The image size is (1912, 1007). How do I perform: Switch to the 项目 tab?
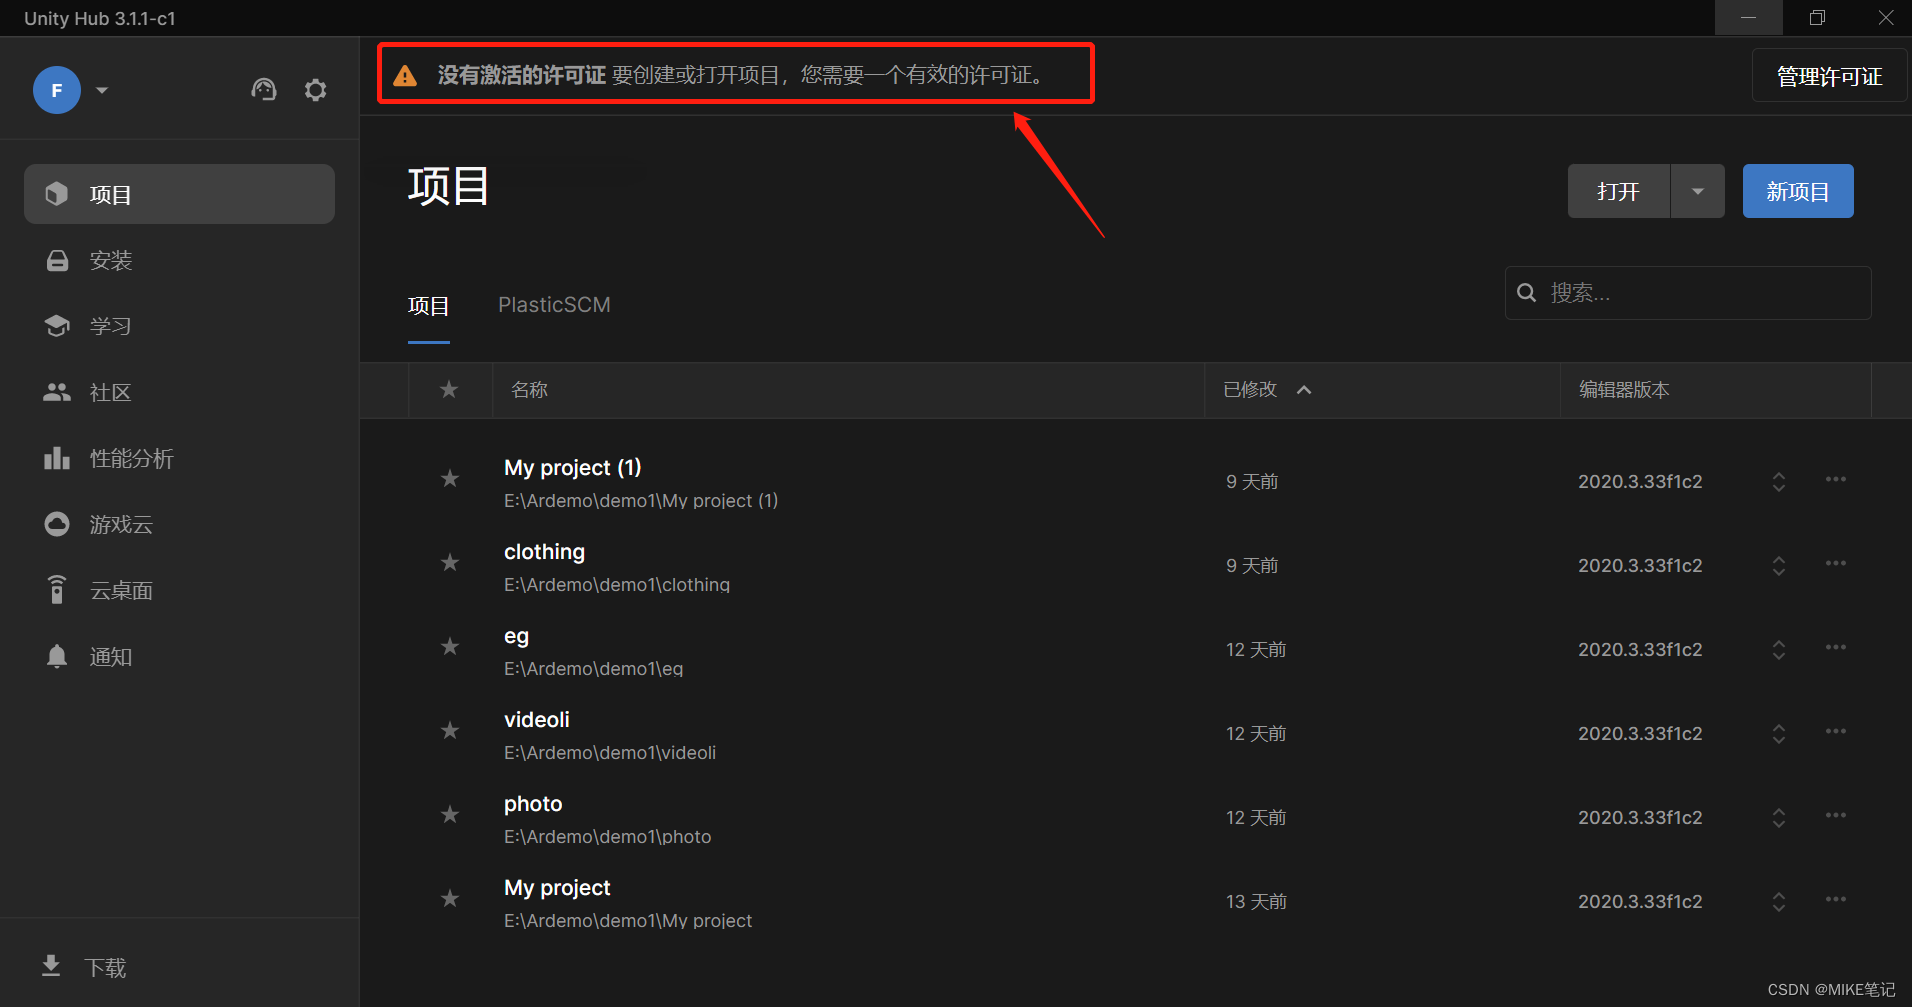(429, 306)
